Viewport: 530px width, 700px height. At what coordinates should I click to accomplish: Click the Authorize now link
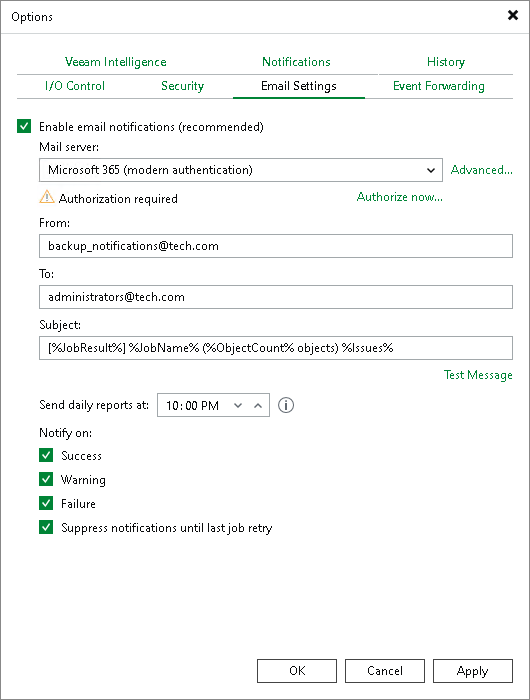[400, 197]
